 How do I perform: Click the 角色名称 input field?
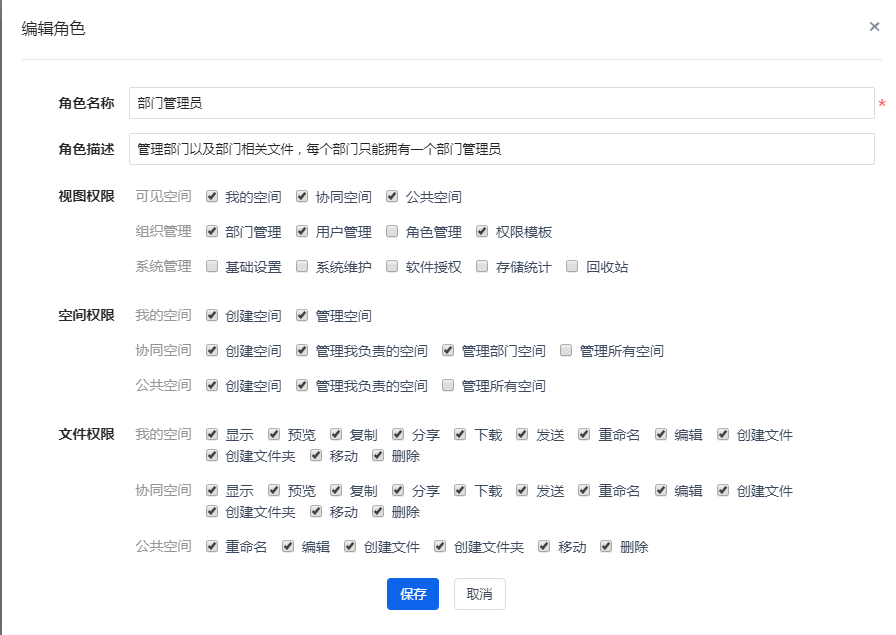pyautogui.click(x=501, y=103)
